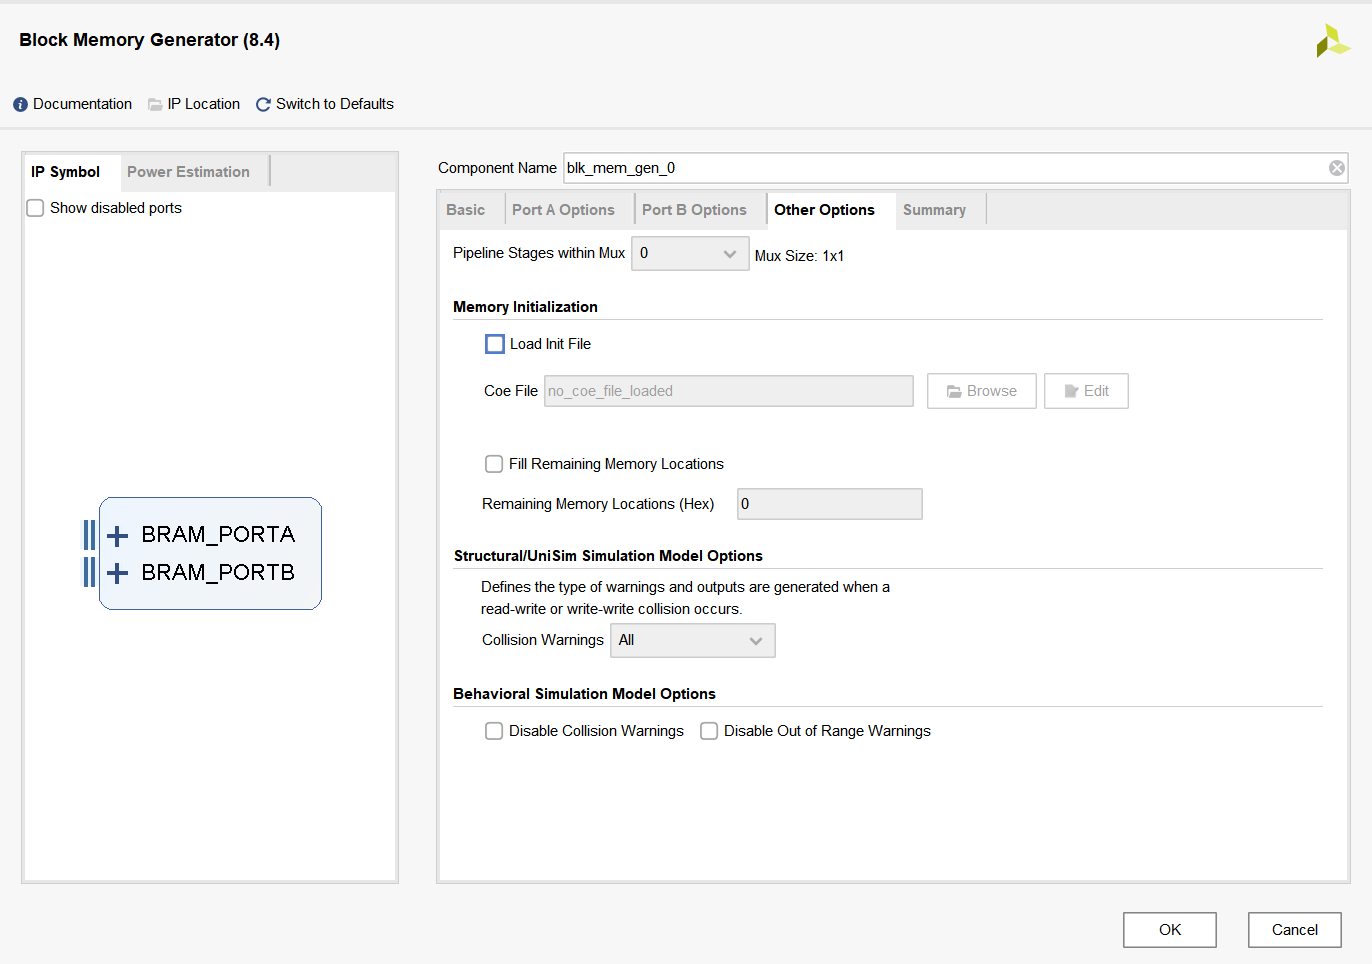Screen dimensions: 1372x964
Task: Open IP Location folder icon
Action: (x=155, y=105)
